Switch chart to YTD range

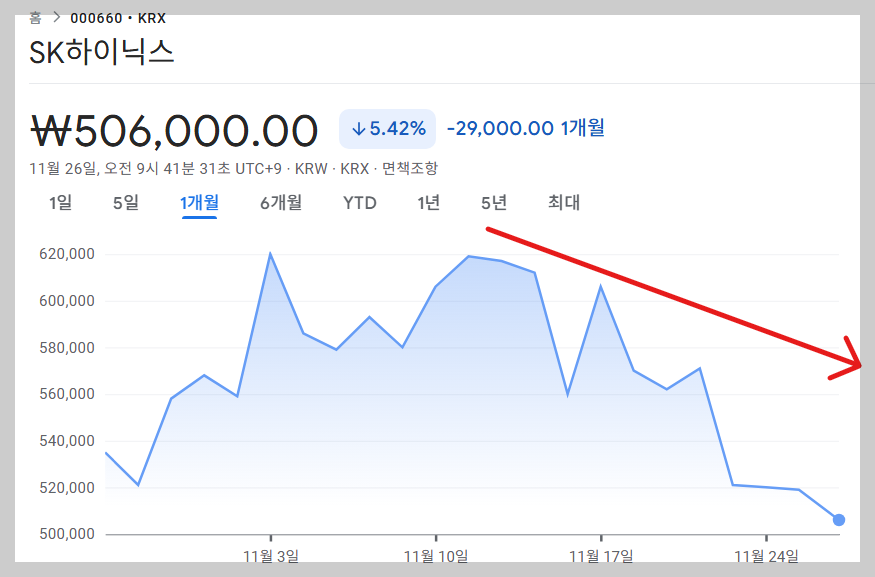click(x=359, y=203)
